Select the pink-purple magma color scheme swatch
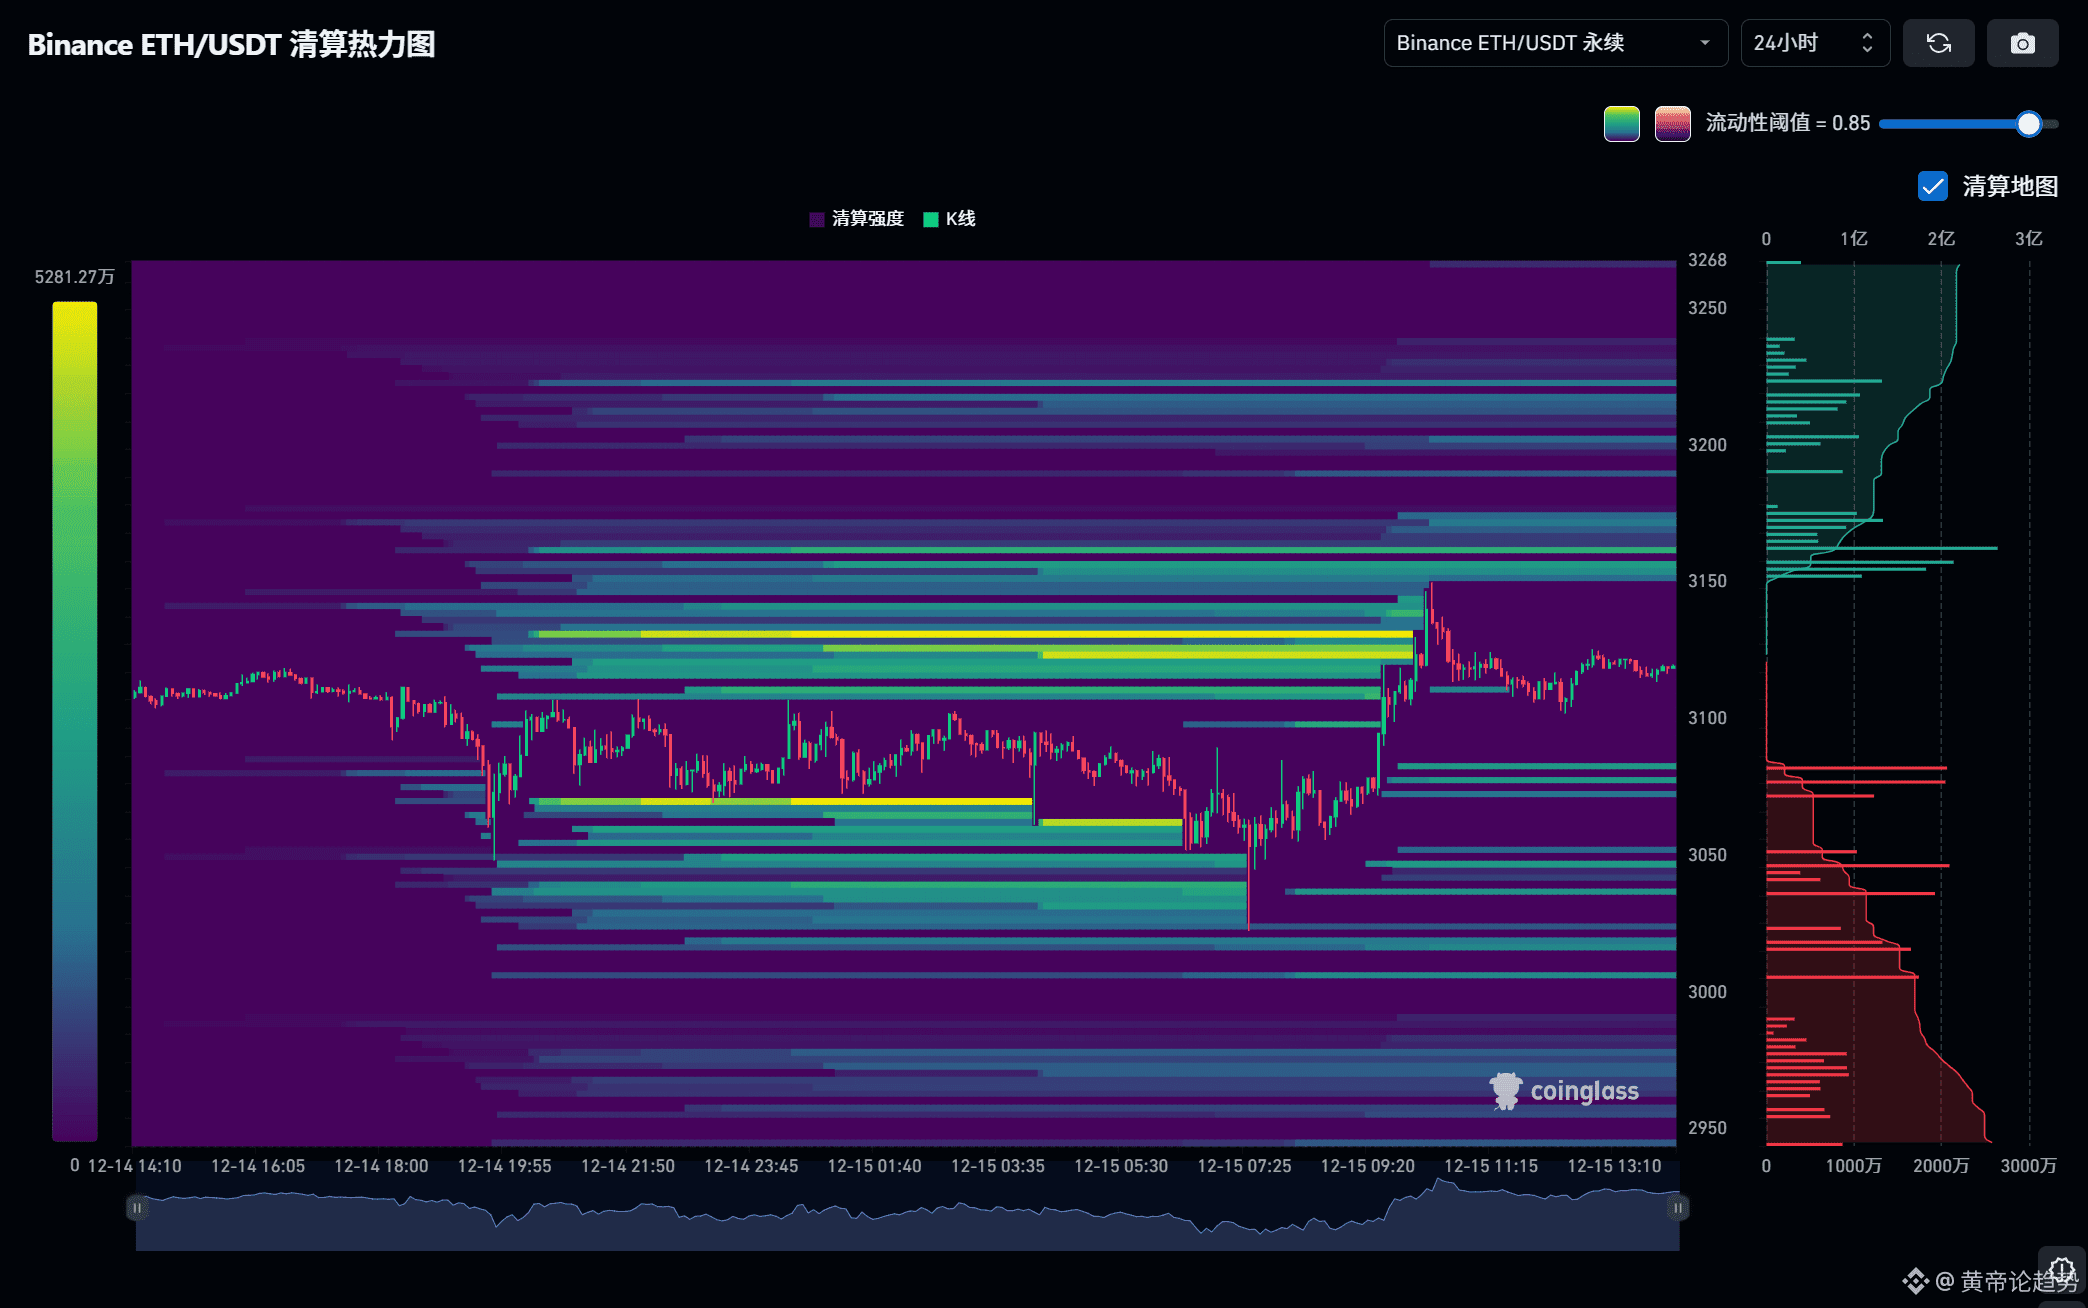Viewport: 2088px width, 1308px height. pos(1672,124)
